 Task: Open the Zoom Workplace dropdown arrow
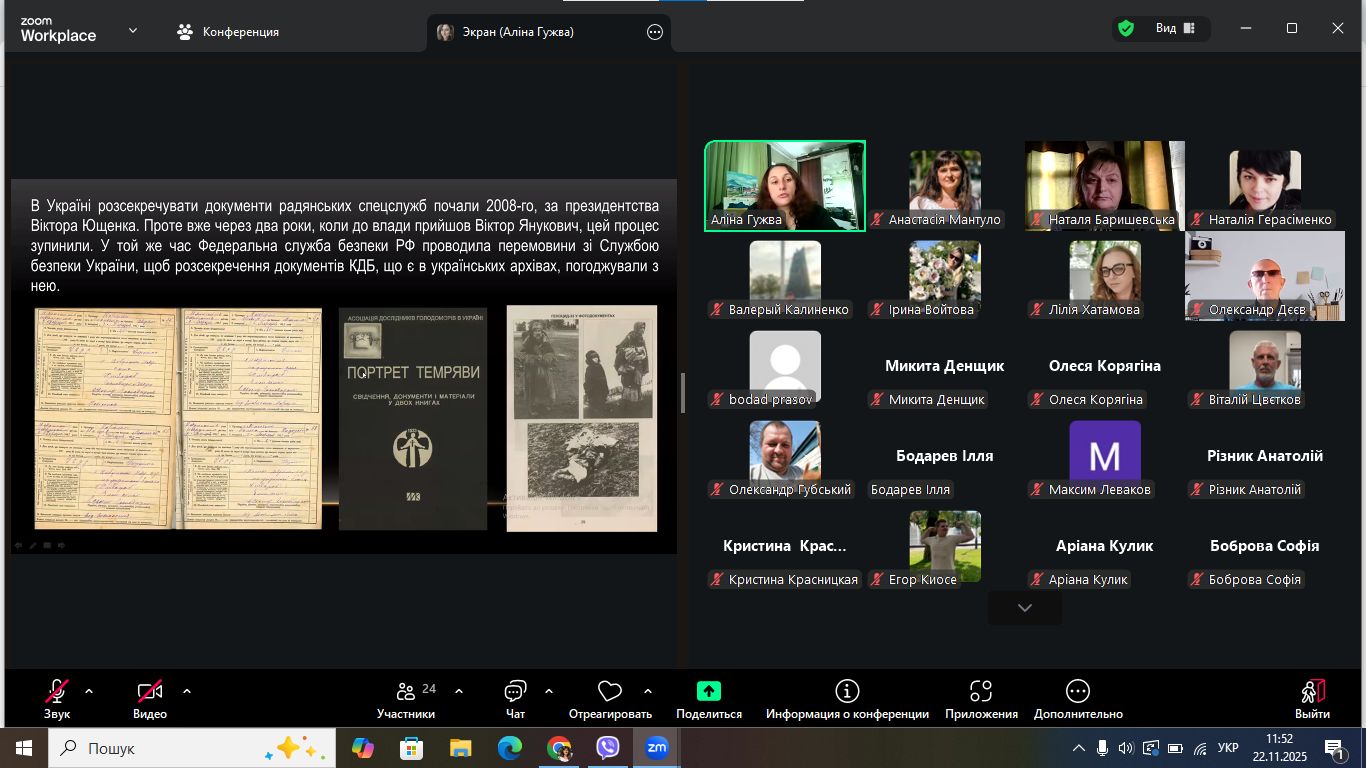pyautogui.click(x=133, y=31)
